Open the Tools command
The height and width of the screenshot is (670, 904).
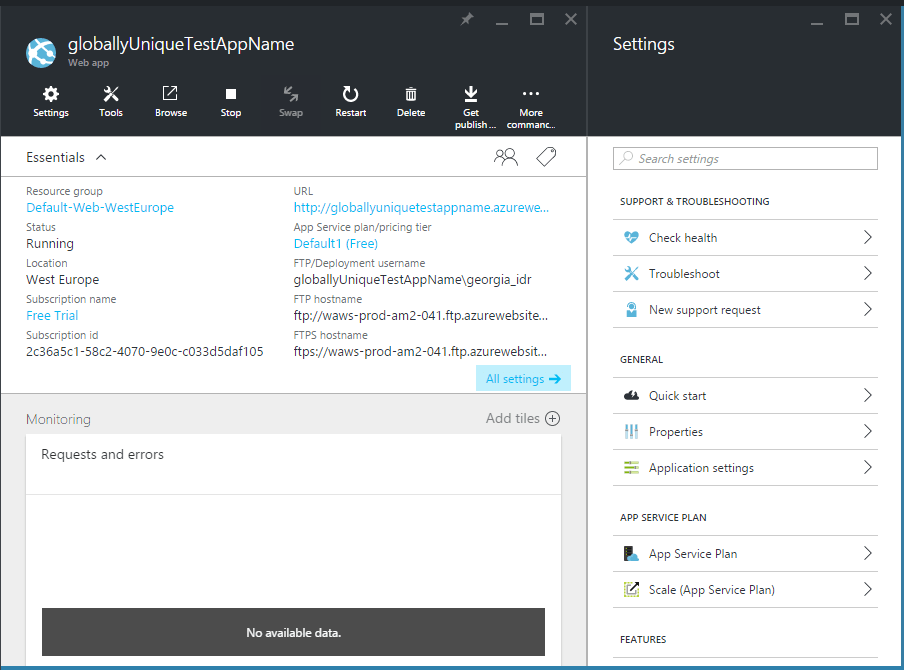click(111, 101)
